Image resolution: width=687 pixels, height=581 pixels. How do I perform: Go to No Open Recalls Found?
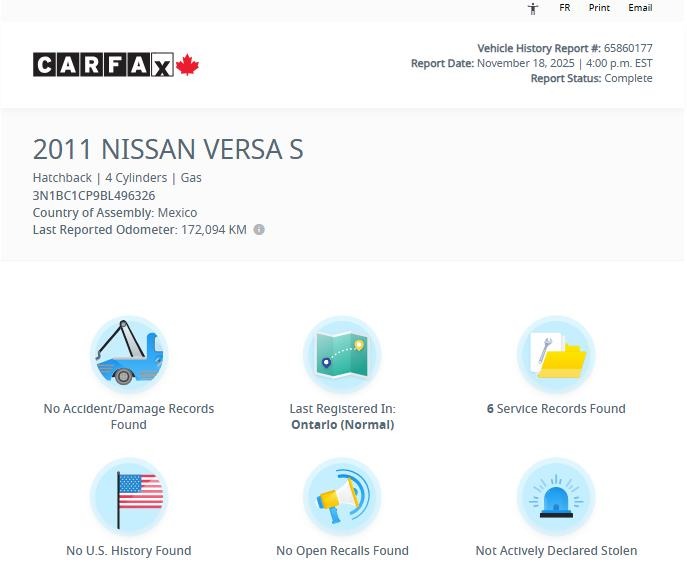point(342,550)
